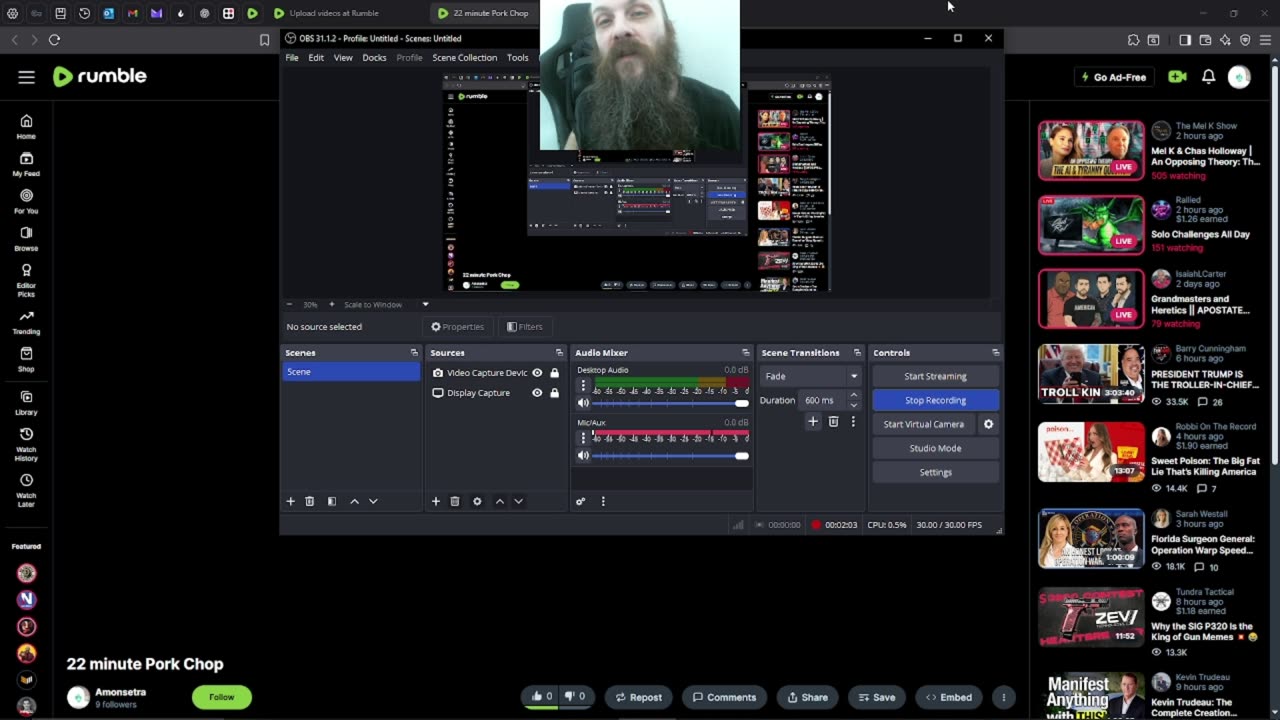The height and width of the screenshot is (720, 1280).
Task: Click Stop Recording in OBS
Action: (935, 400)
